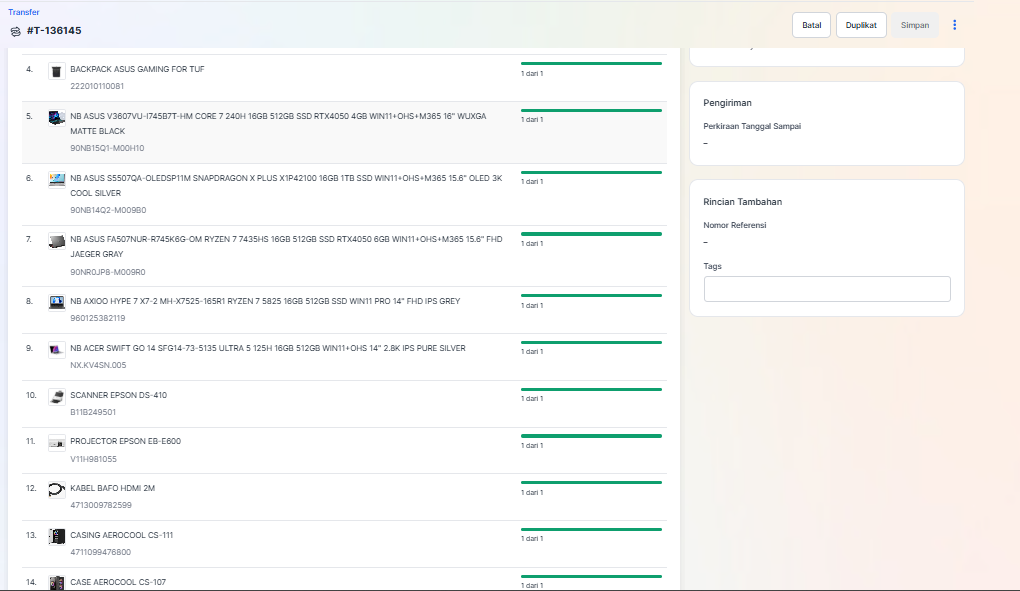The image size is (1020, 591).
Task: Click the Pengiriman section heading
Action: pos(727,103)
